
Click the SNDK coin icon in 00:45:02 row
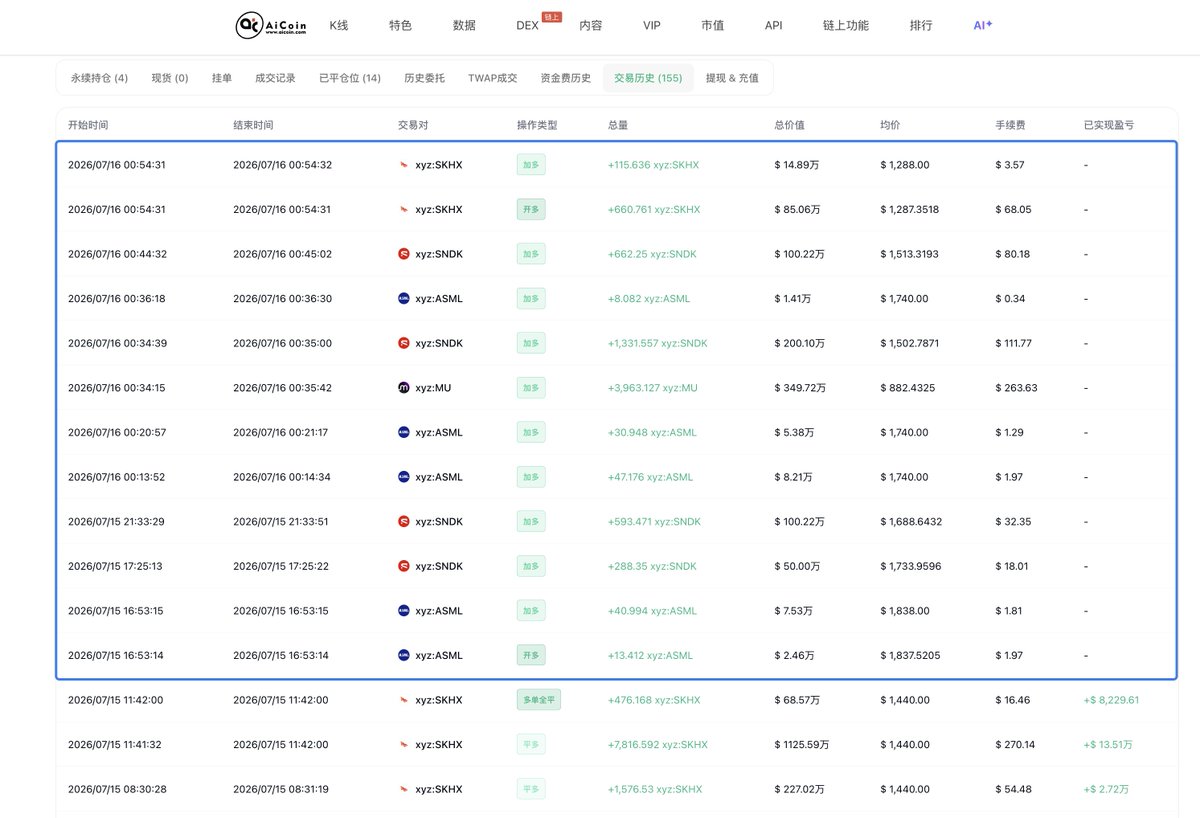point(404,254)
